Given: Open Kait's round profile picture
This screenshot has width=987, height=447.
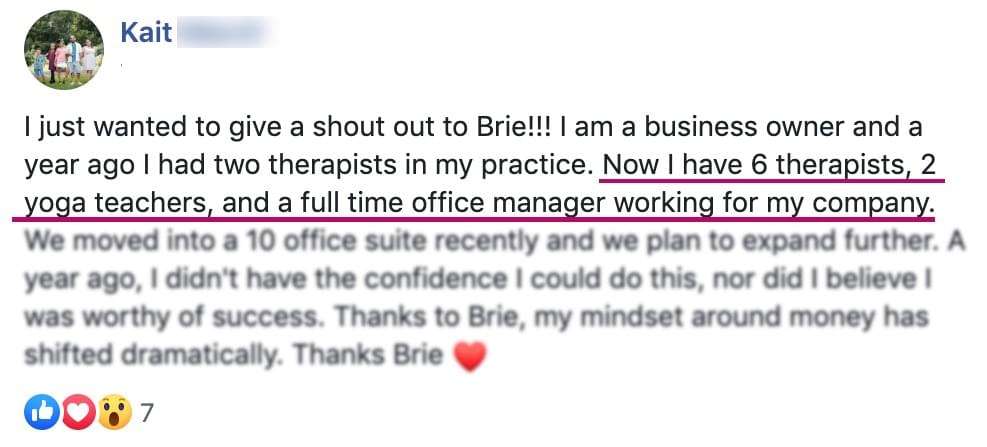Looking at the screenshot, I should [64, 50].
